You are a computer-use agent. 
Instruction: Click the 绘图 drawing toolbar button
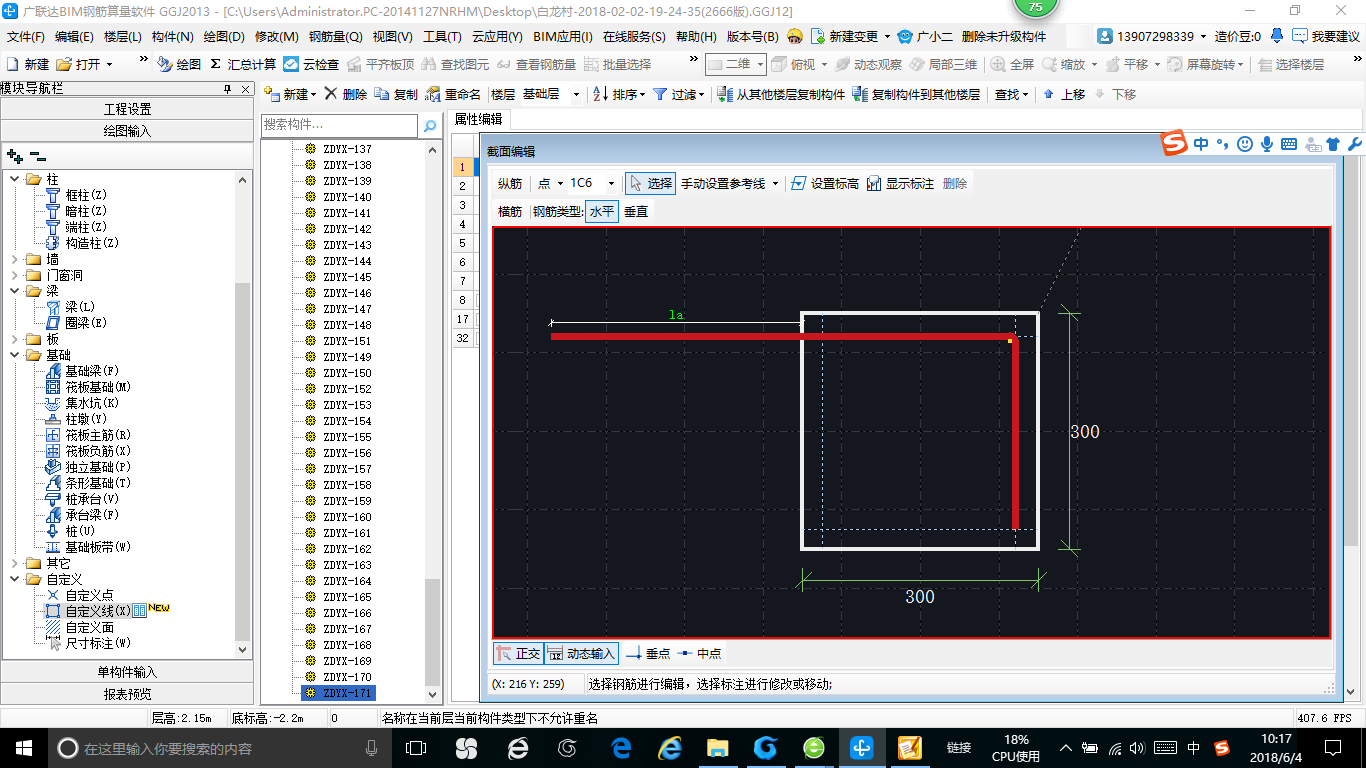point(179,64)
